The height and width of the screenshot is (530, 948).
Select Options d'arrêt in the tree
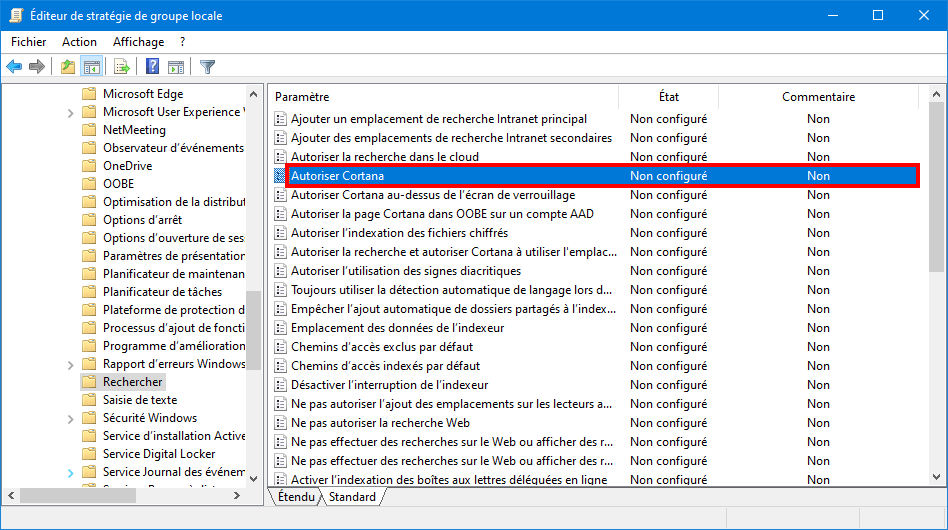coord(142,220)
